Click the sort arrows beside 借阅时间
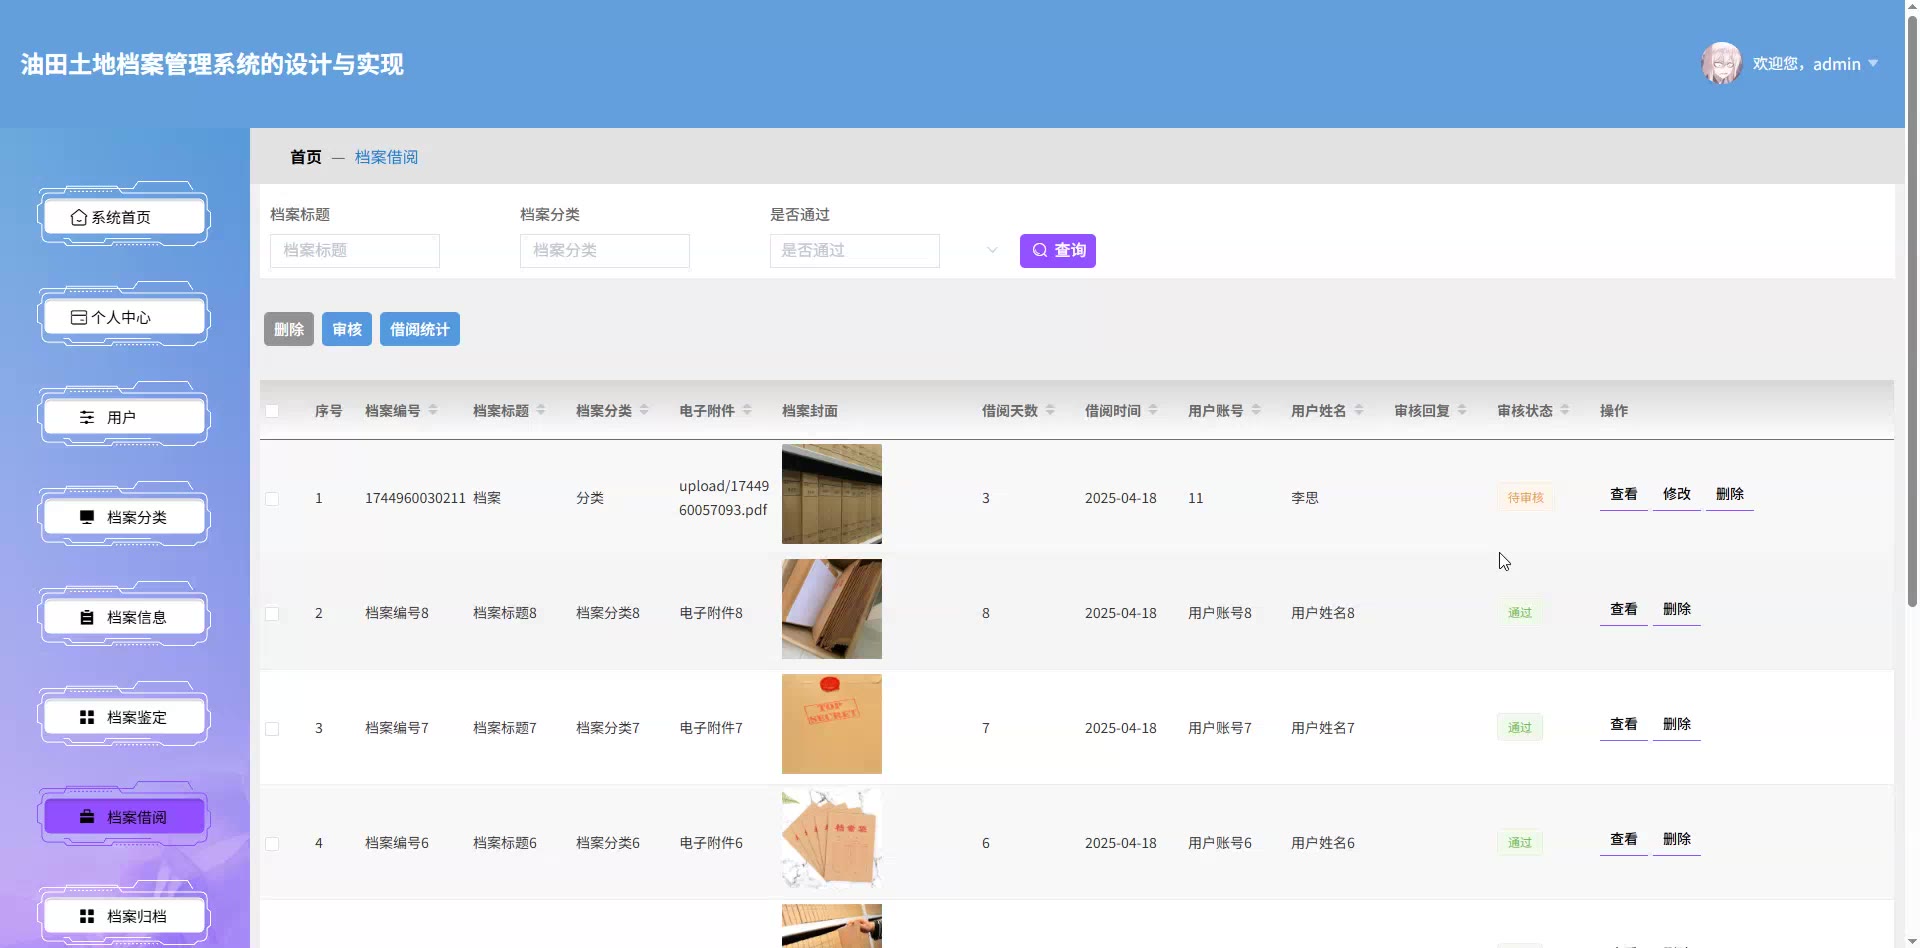This screenshot has height=948, width=1920. coord(1153,410)
